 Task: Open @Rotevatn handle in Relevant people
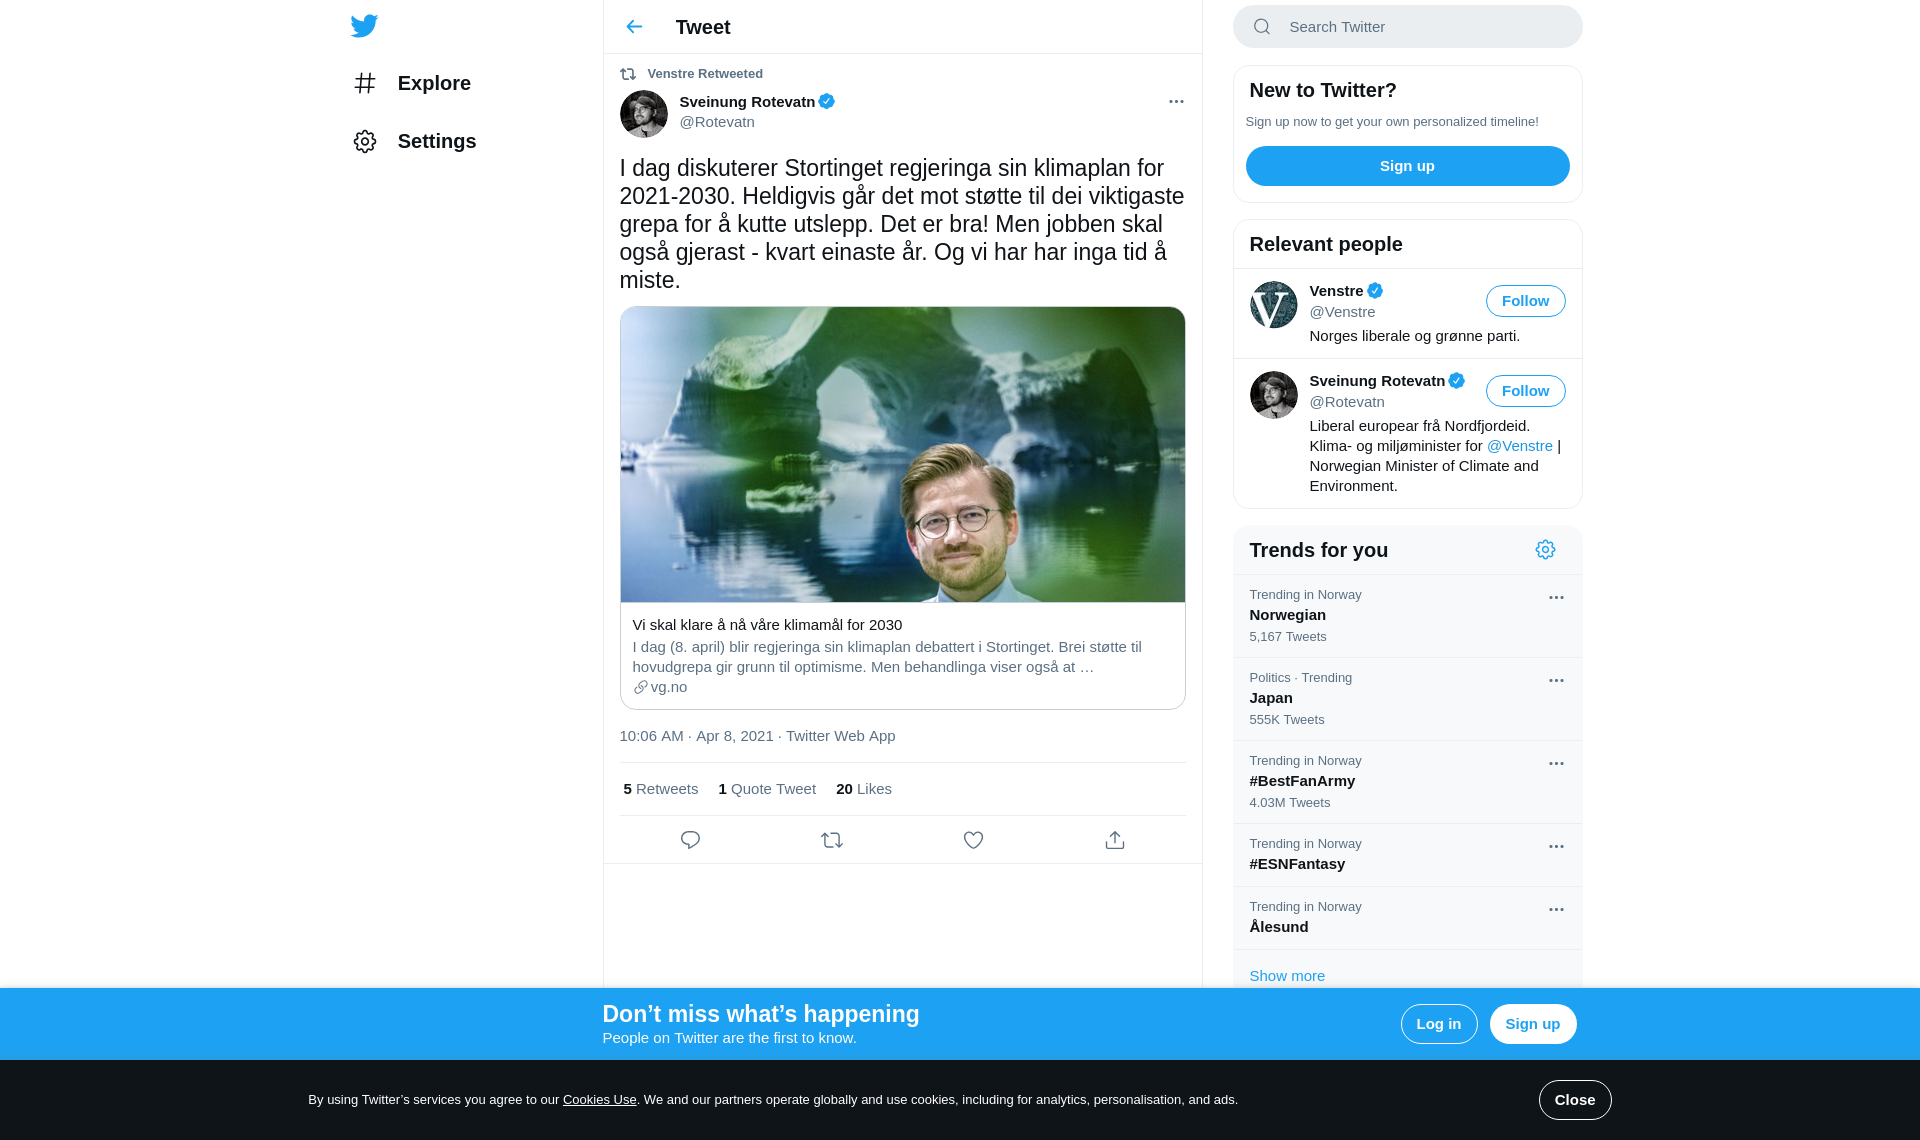point(1347,402)
